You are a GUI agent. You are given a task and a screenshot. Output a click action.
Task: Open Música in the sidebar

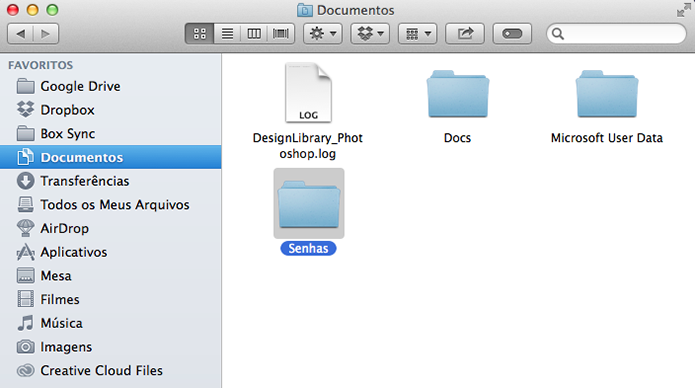click(111, 323)
